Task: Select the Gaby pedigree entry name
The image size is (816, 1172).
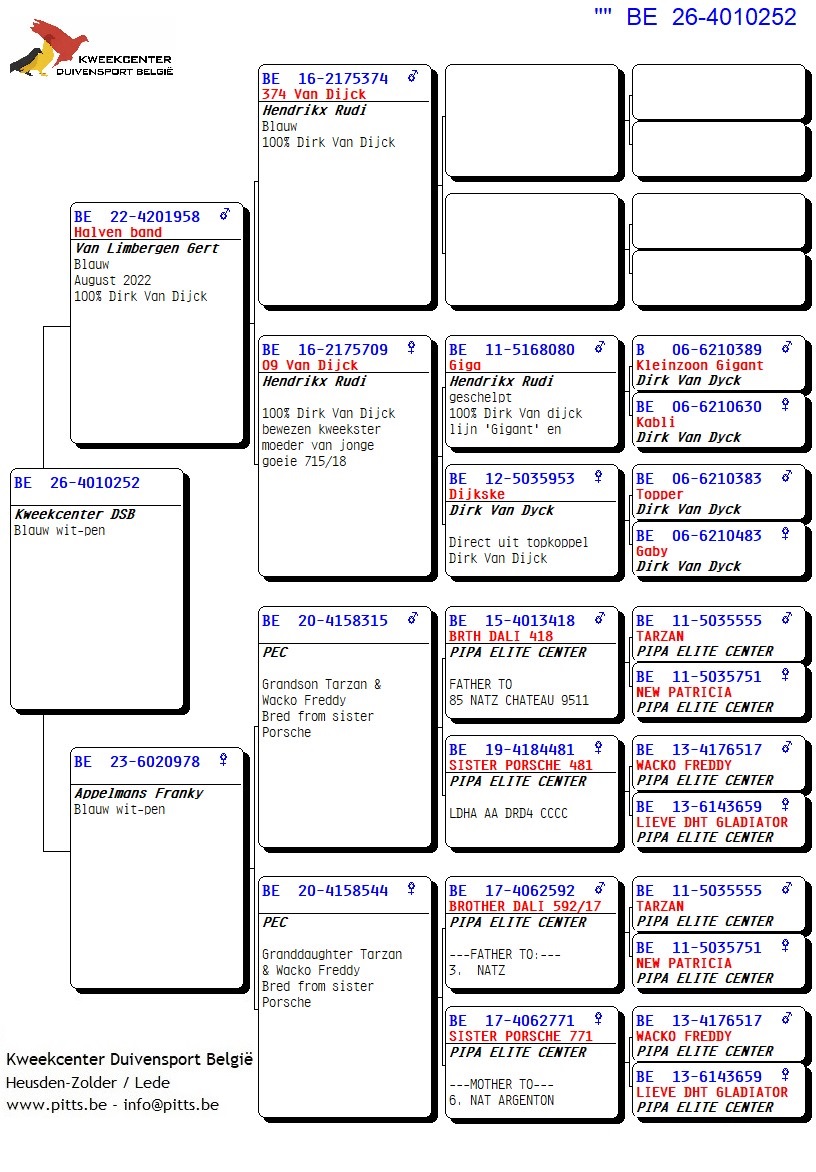Action: [651, 551]
